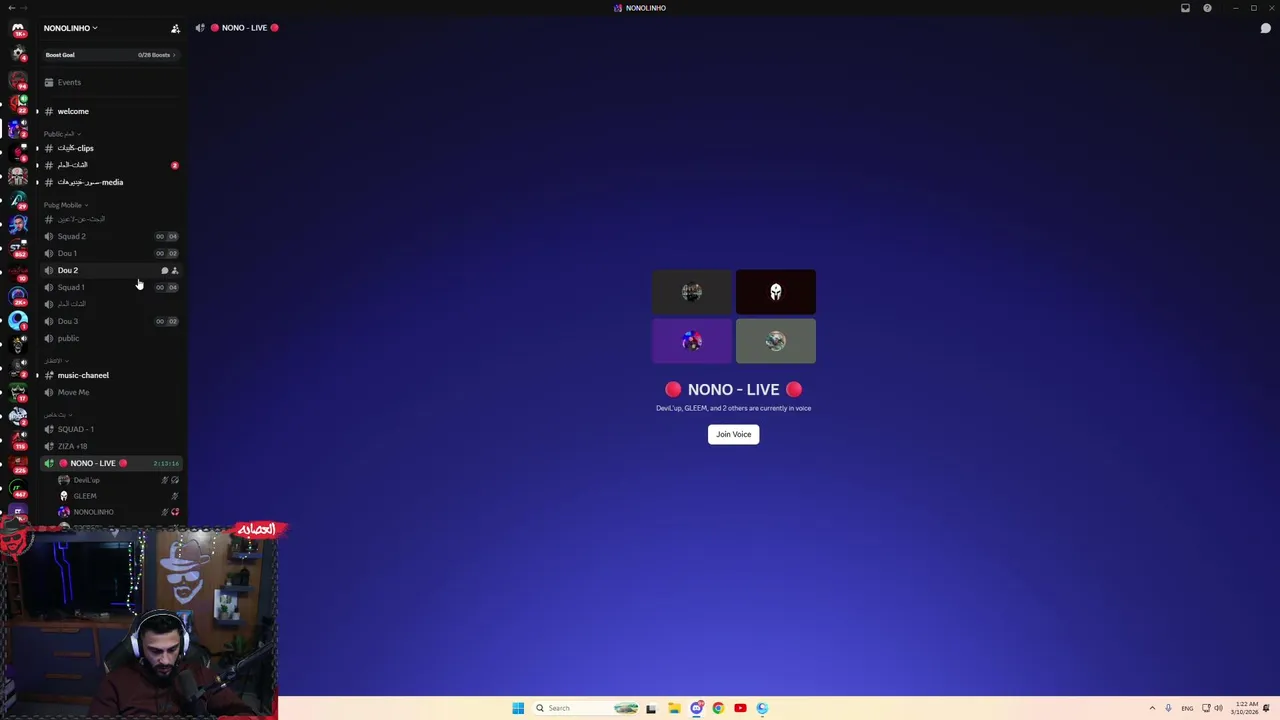1280x720 pixels.
Task: Open the media text channel
Action: pyautogui.click(x=110, y=182)
